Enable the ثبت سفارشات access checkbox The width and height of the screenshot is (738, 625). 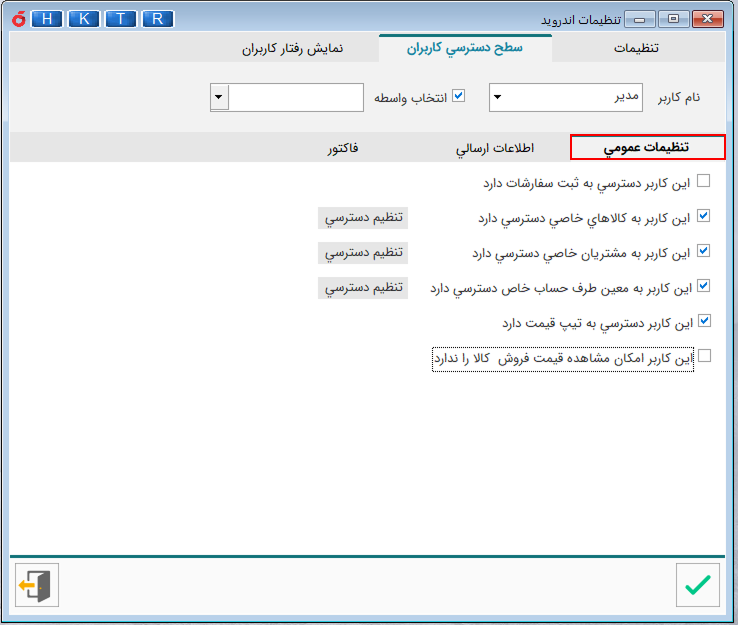[704, 182]
